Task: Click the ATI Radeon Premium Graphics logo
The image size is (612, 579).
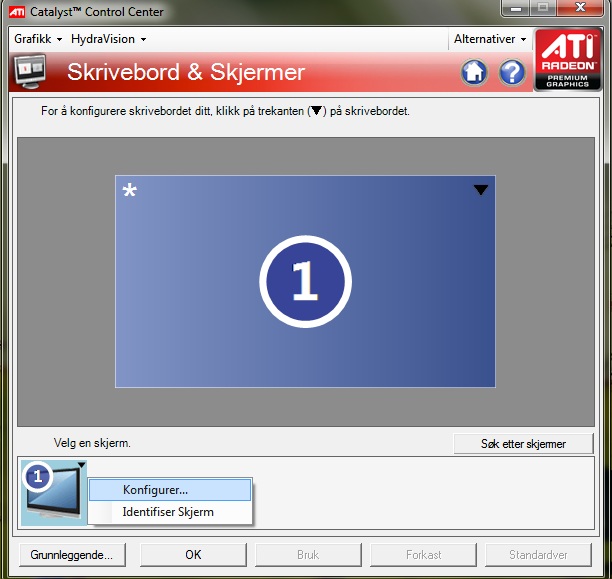Action: (x=568, y=60)
